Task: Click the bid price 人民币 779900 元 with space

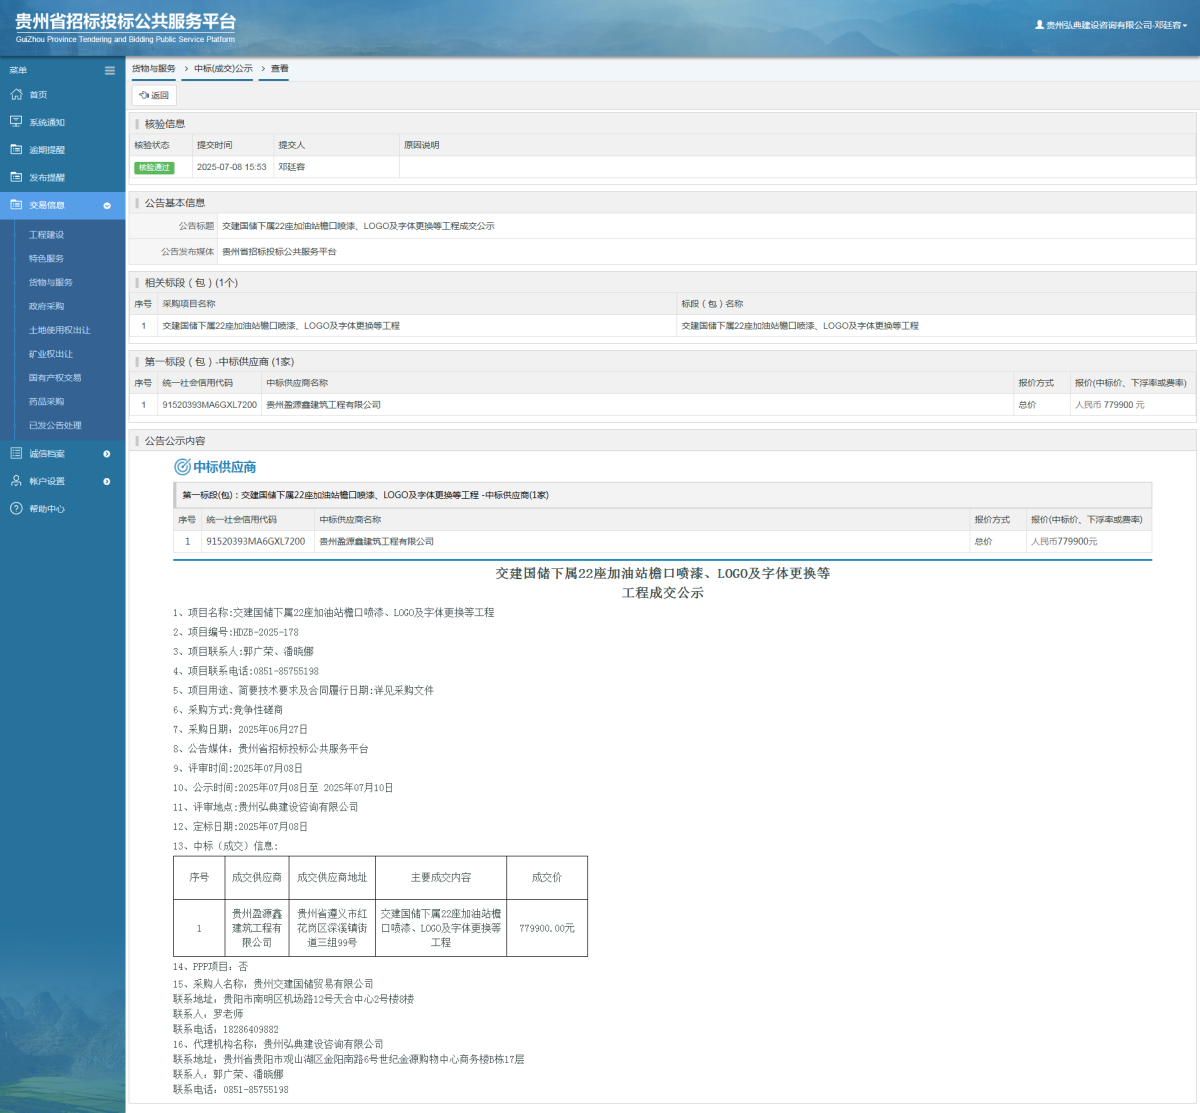Action: point(1110,405)
